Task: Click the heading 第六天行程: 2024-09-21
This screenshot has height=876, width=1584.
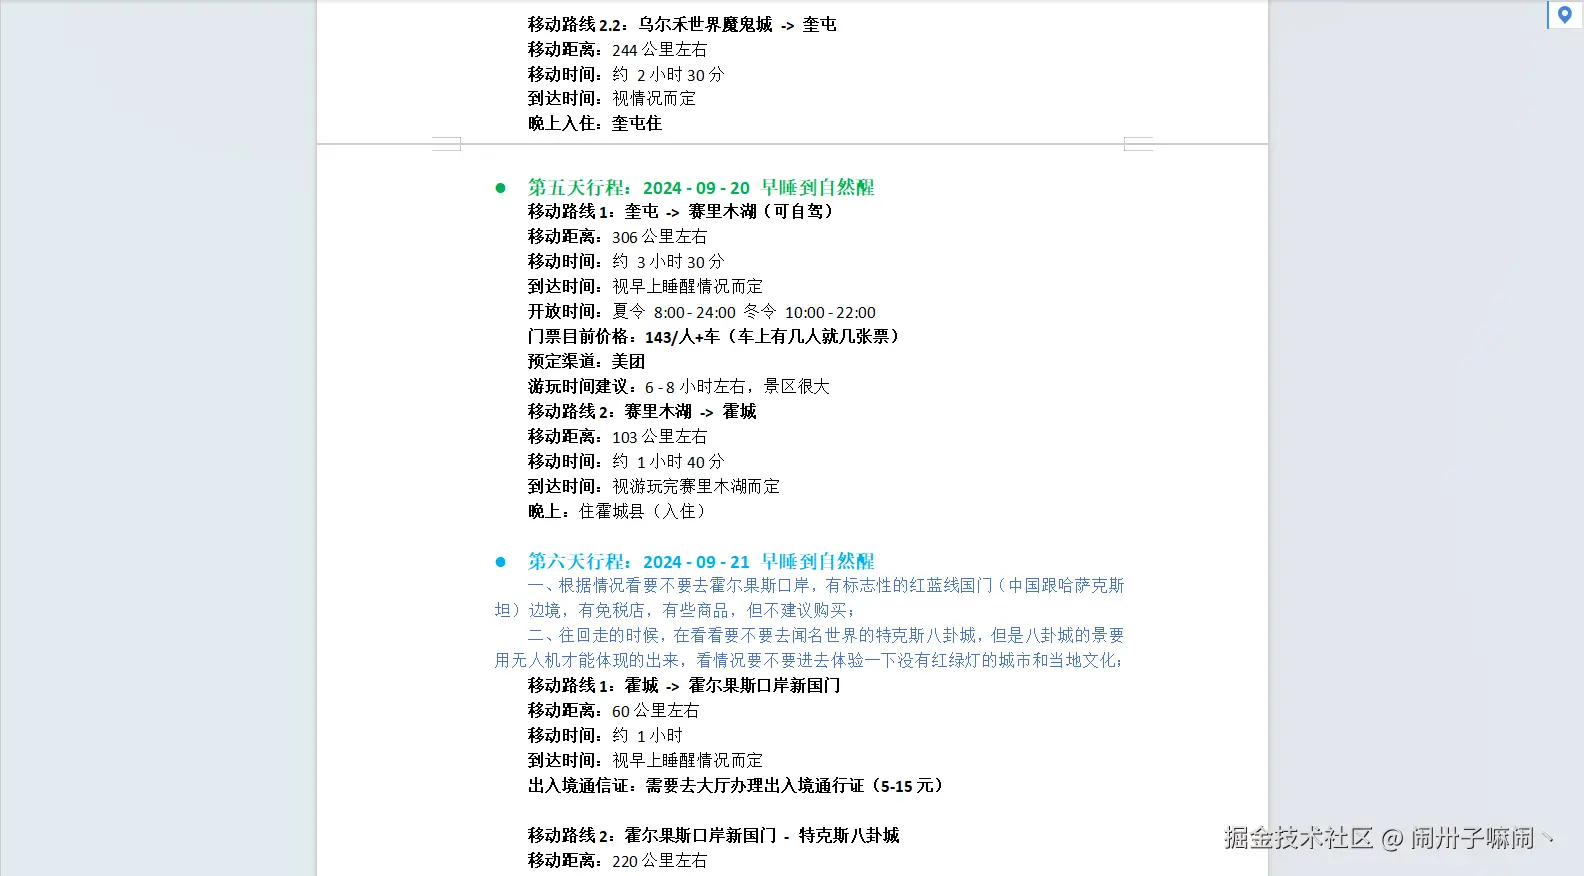Action: (701, 561)
